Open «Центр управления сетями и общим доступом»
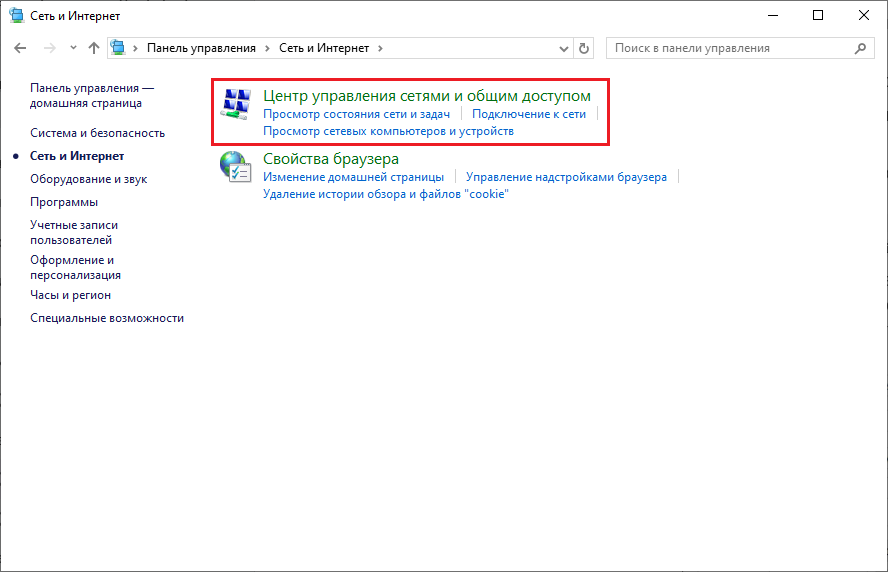 point(426,96)
